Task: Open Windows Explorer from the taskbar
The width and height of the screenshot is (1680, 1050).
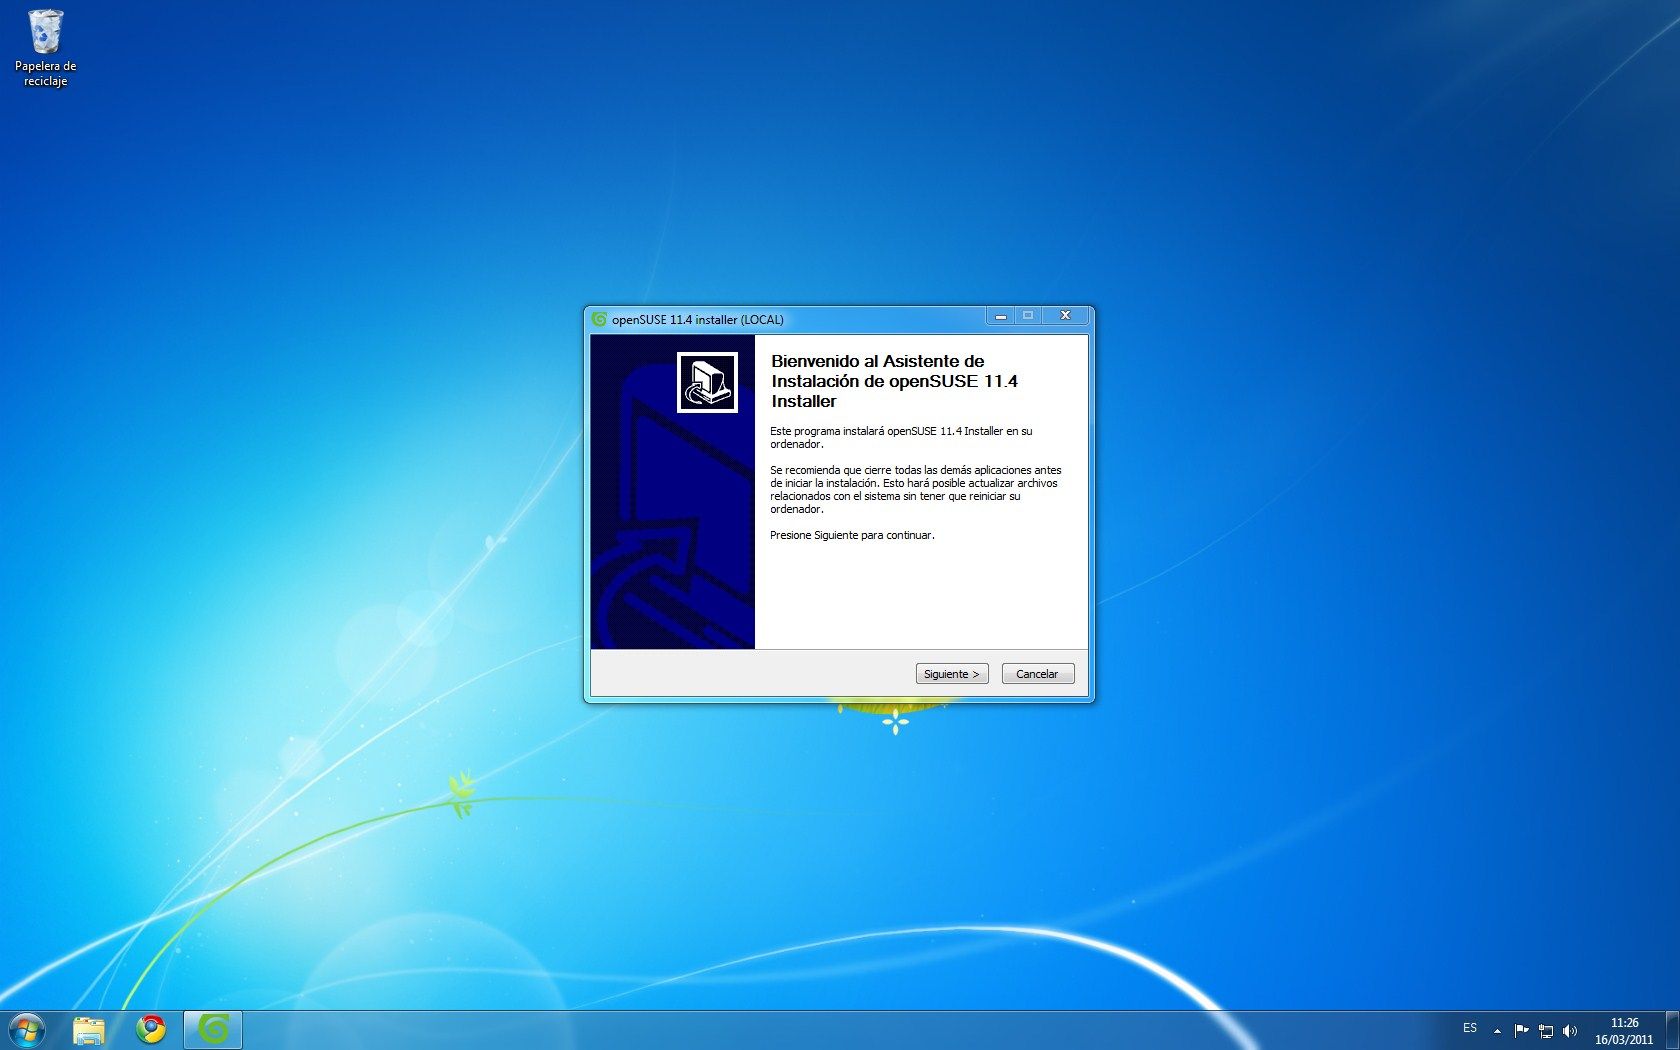Action: tap(89, 1030)
